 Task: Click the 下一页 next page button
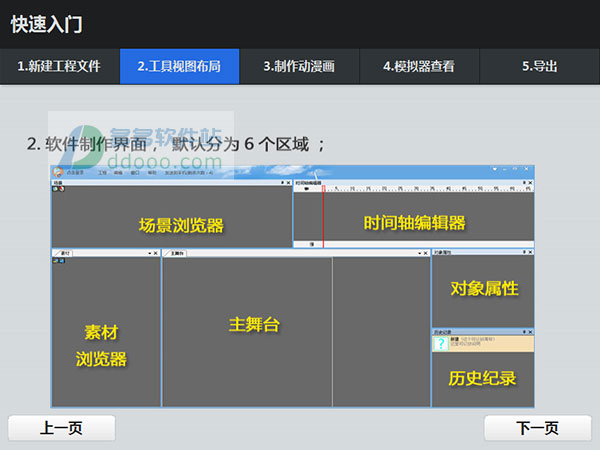tap(537, 428)
